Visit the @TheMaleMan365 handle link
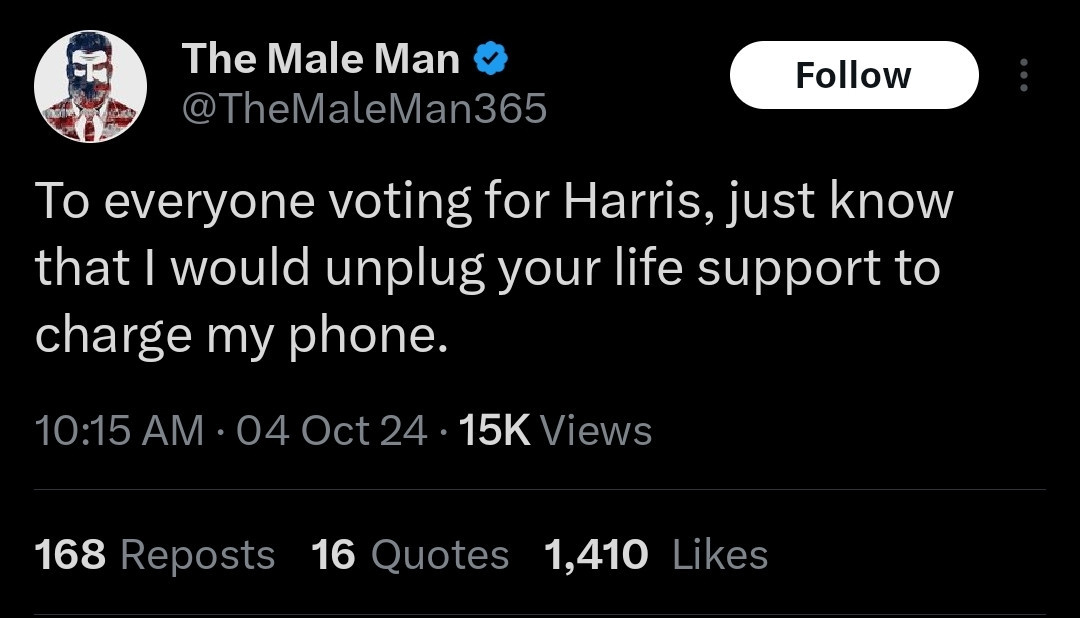Viewport: 1080px width, 618px height. point(364,109)
